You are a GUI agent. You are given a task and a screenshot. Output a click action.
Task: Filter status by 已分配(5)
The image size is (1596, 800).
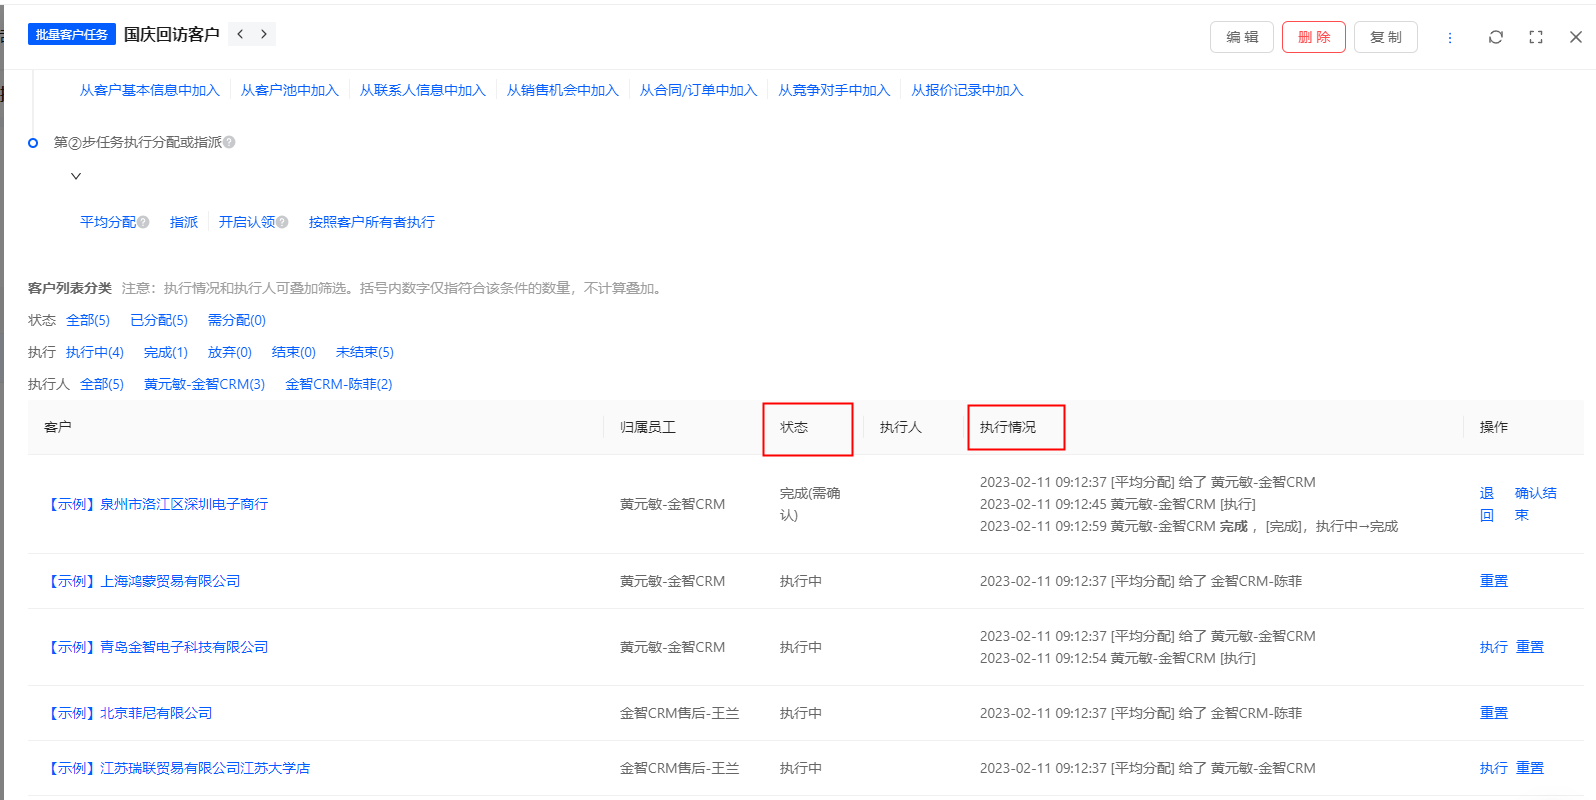point(159,320)
